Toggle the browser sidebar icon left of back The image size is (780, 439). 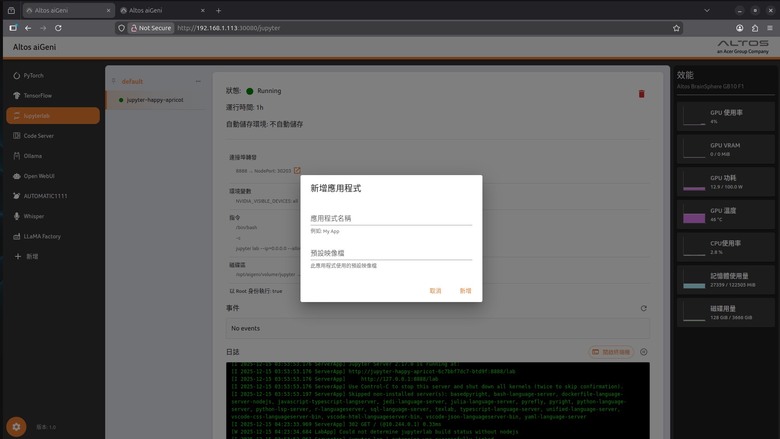pyautogui.click(x=13, y=28)
